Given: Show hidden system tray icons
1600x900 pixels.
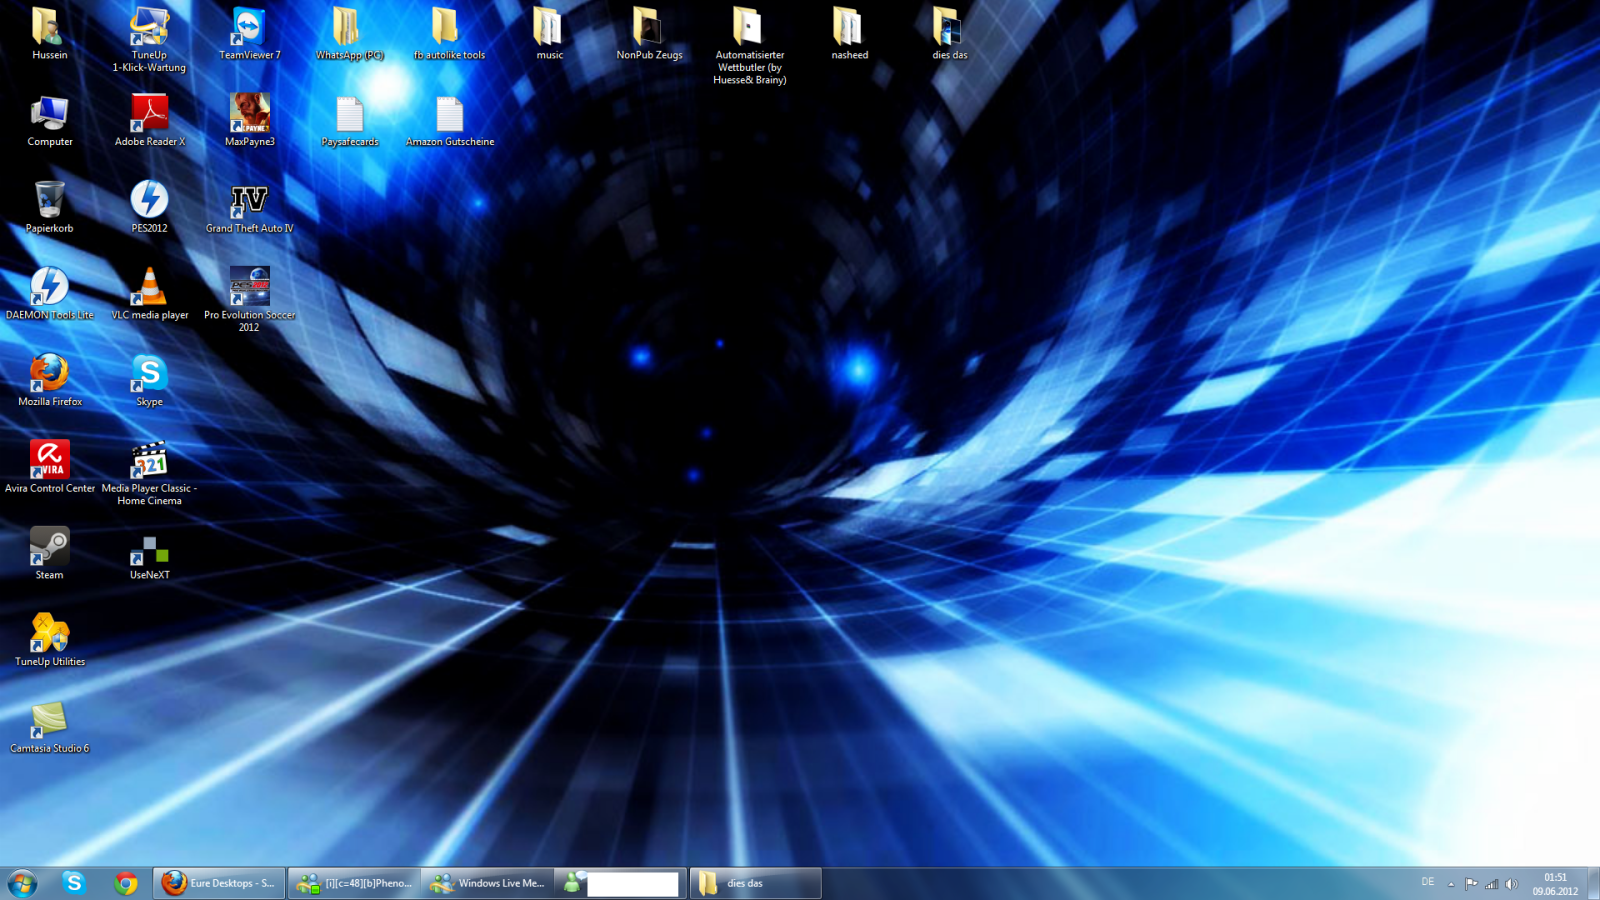Looking at the screenshot, I should (1450, 884).
